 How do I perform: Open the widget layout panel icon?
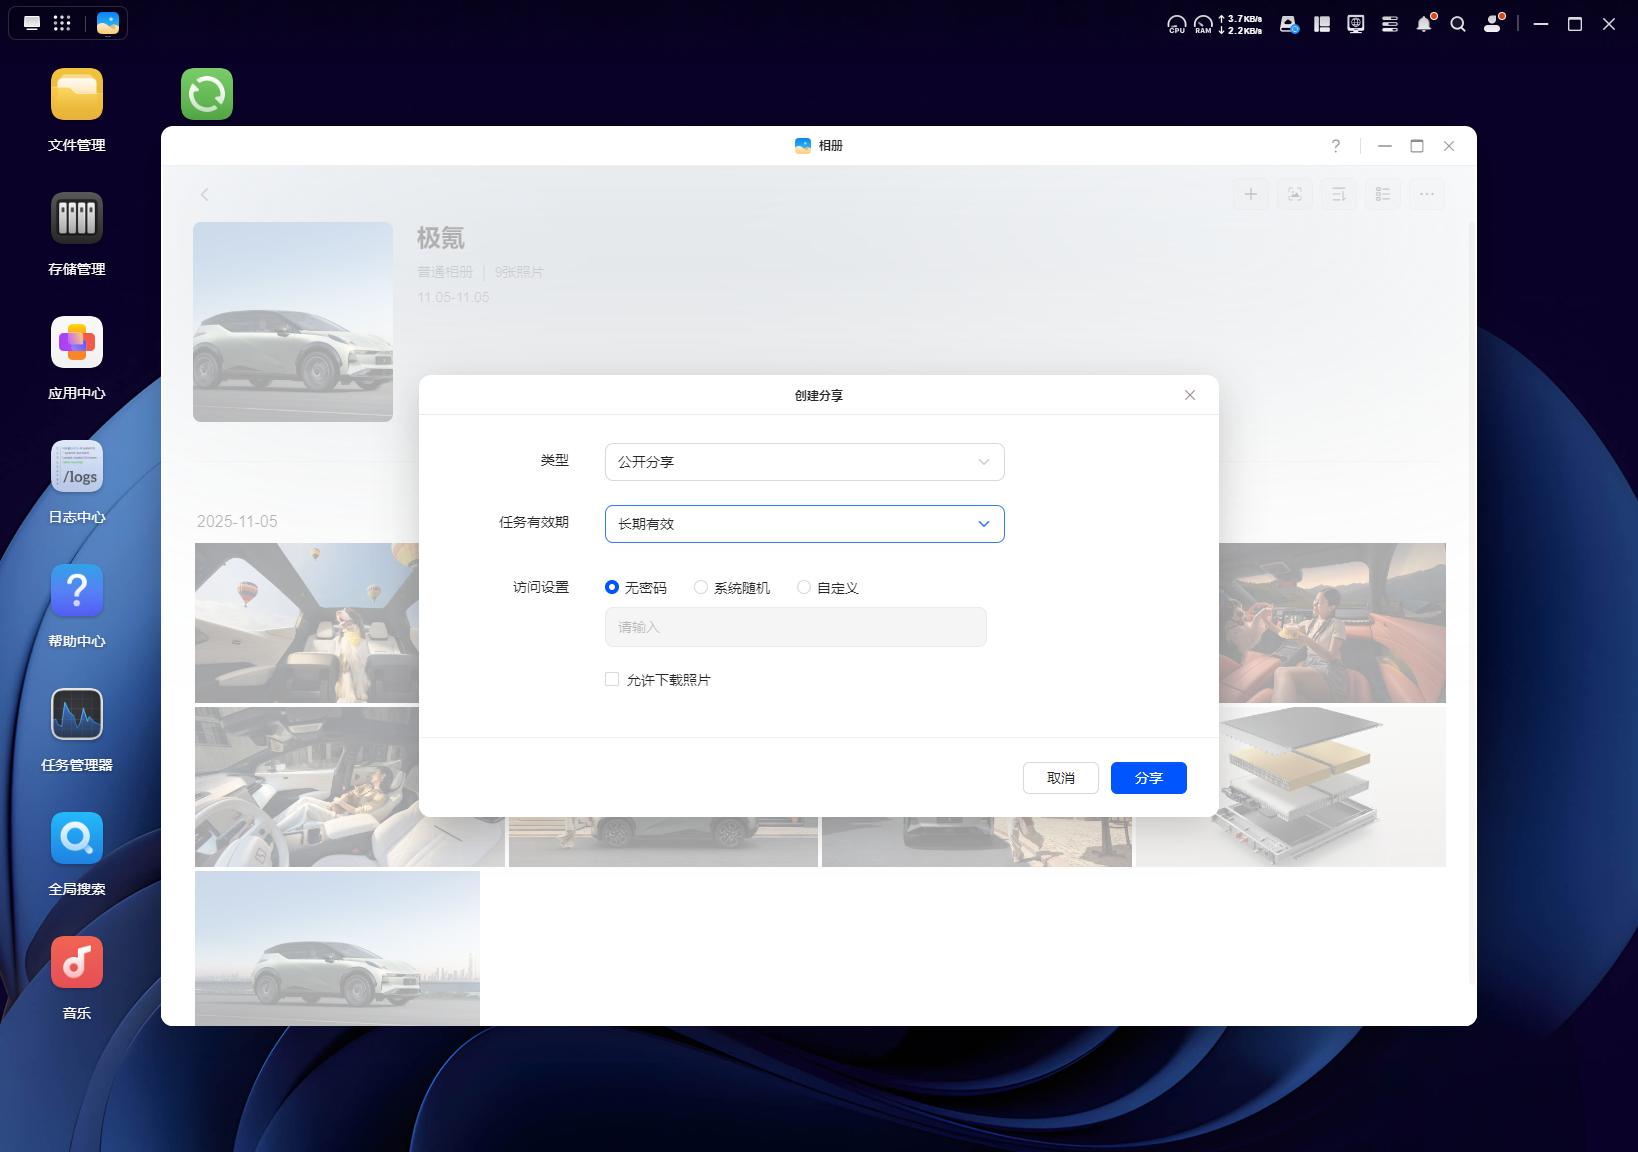(1322, 24)
